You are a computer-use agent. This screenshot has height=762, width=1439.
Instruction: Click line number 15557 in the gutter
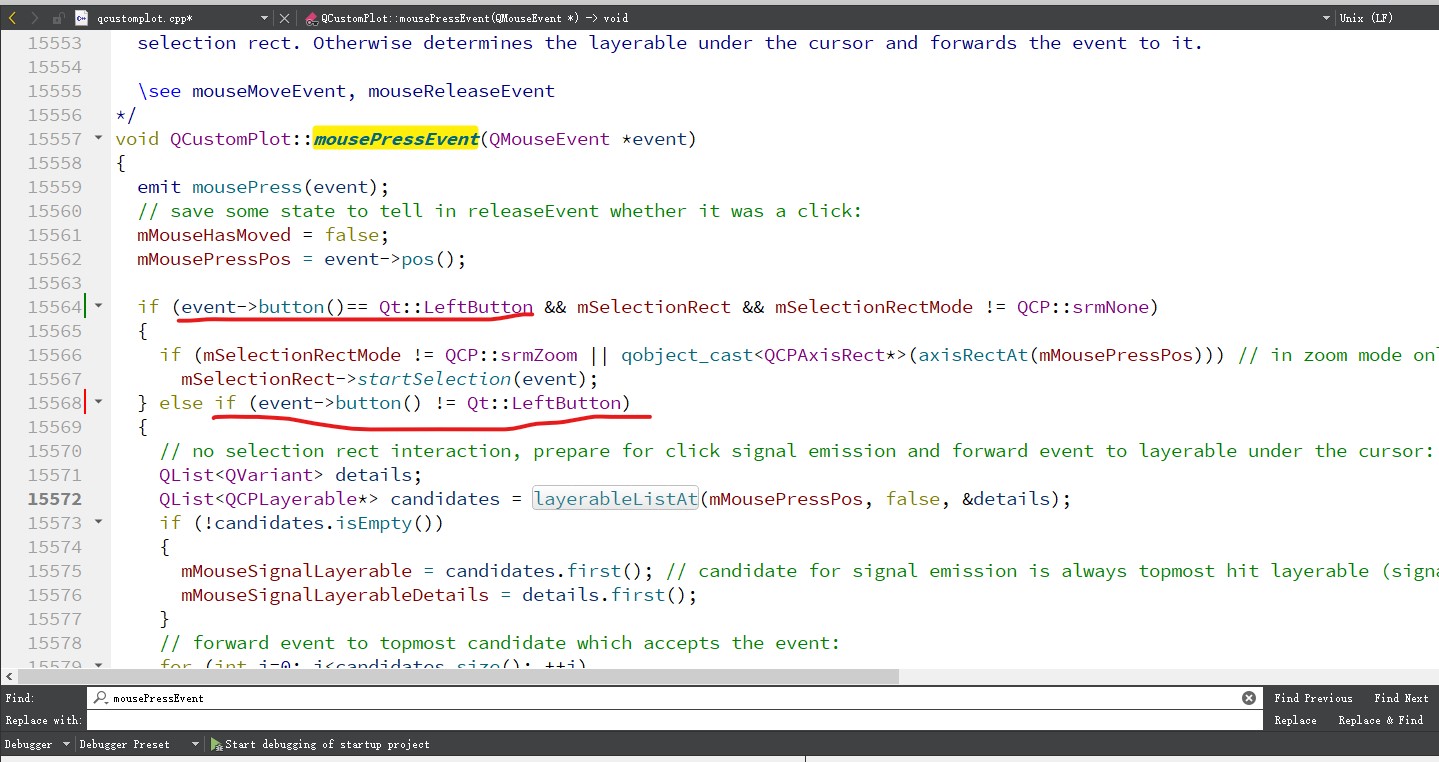(55, 139)
